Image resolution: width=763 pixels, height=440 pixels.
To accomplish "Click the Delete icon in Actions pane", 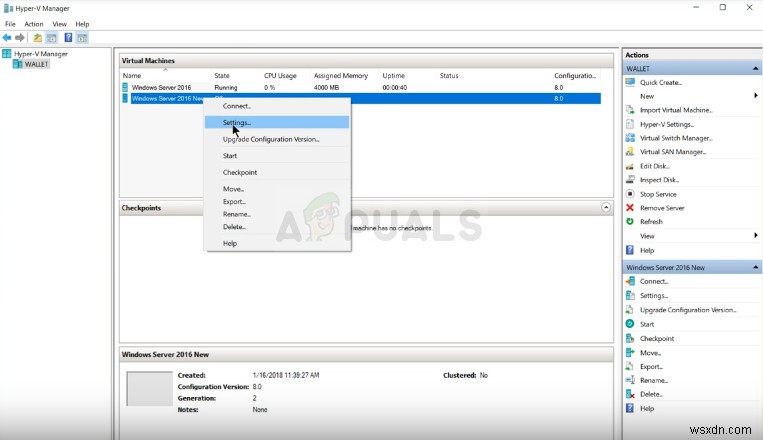I will click(x=630, y=394).
